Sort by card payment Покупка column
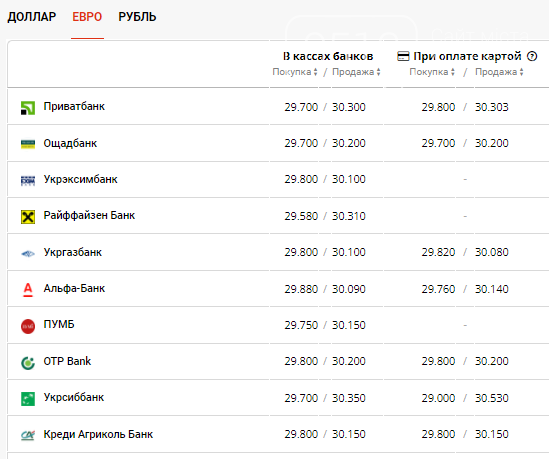This screenshot has width=549, height=459. click(432, 72)
